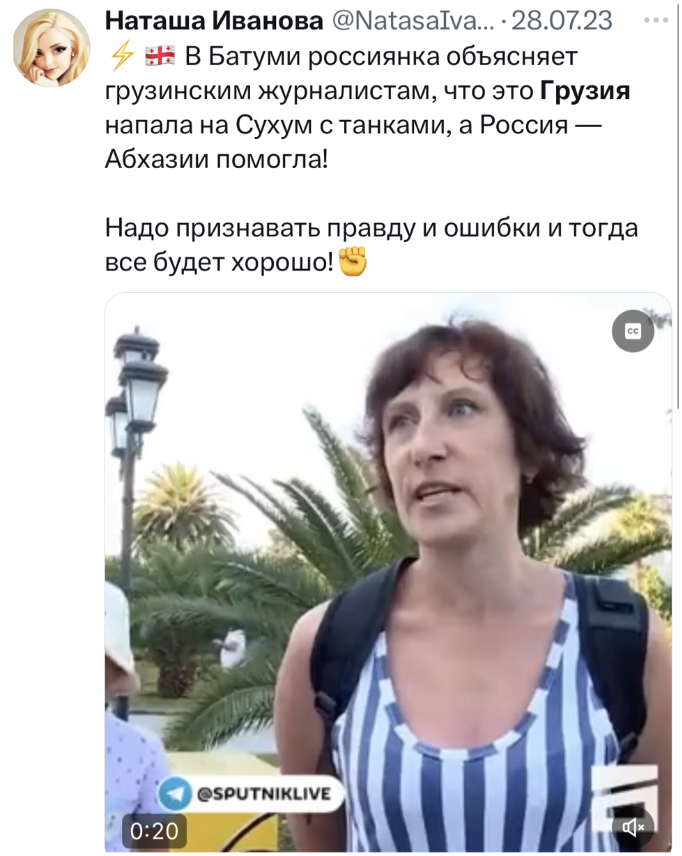The width and height of the screenshot is (682, 856).
Task: Click the bold word Грузия
Action: [x=585, y=91]
